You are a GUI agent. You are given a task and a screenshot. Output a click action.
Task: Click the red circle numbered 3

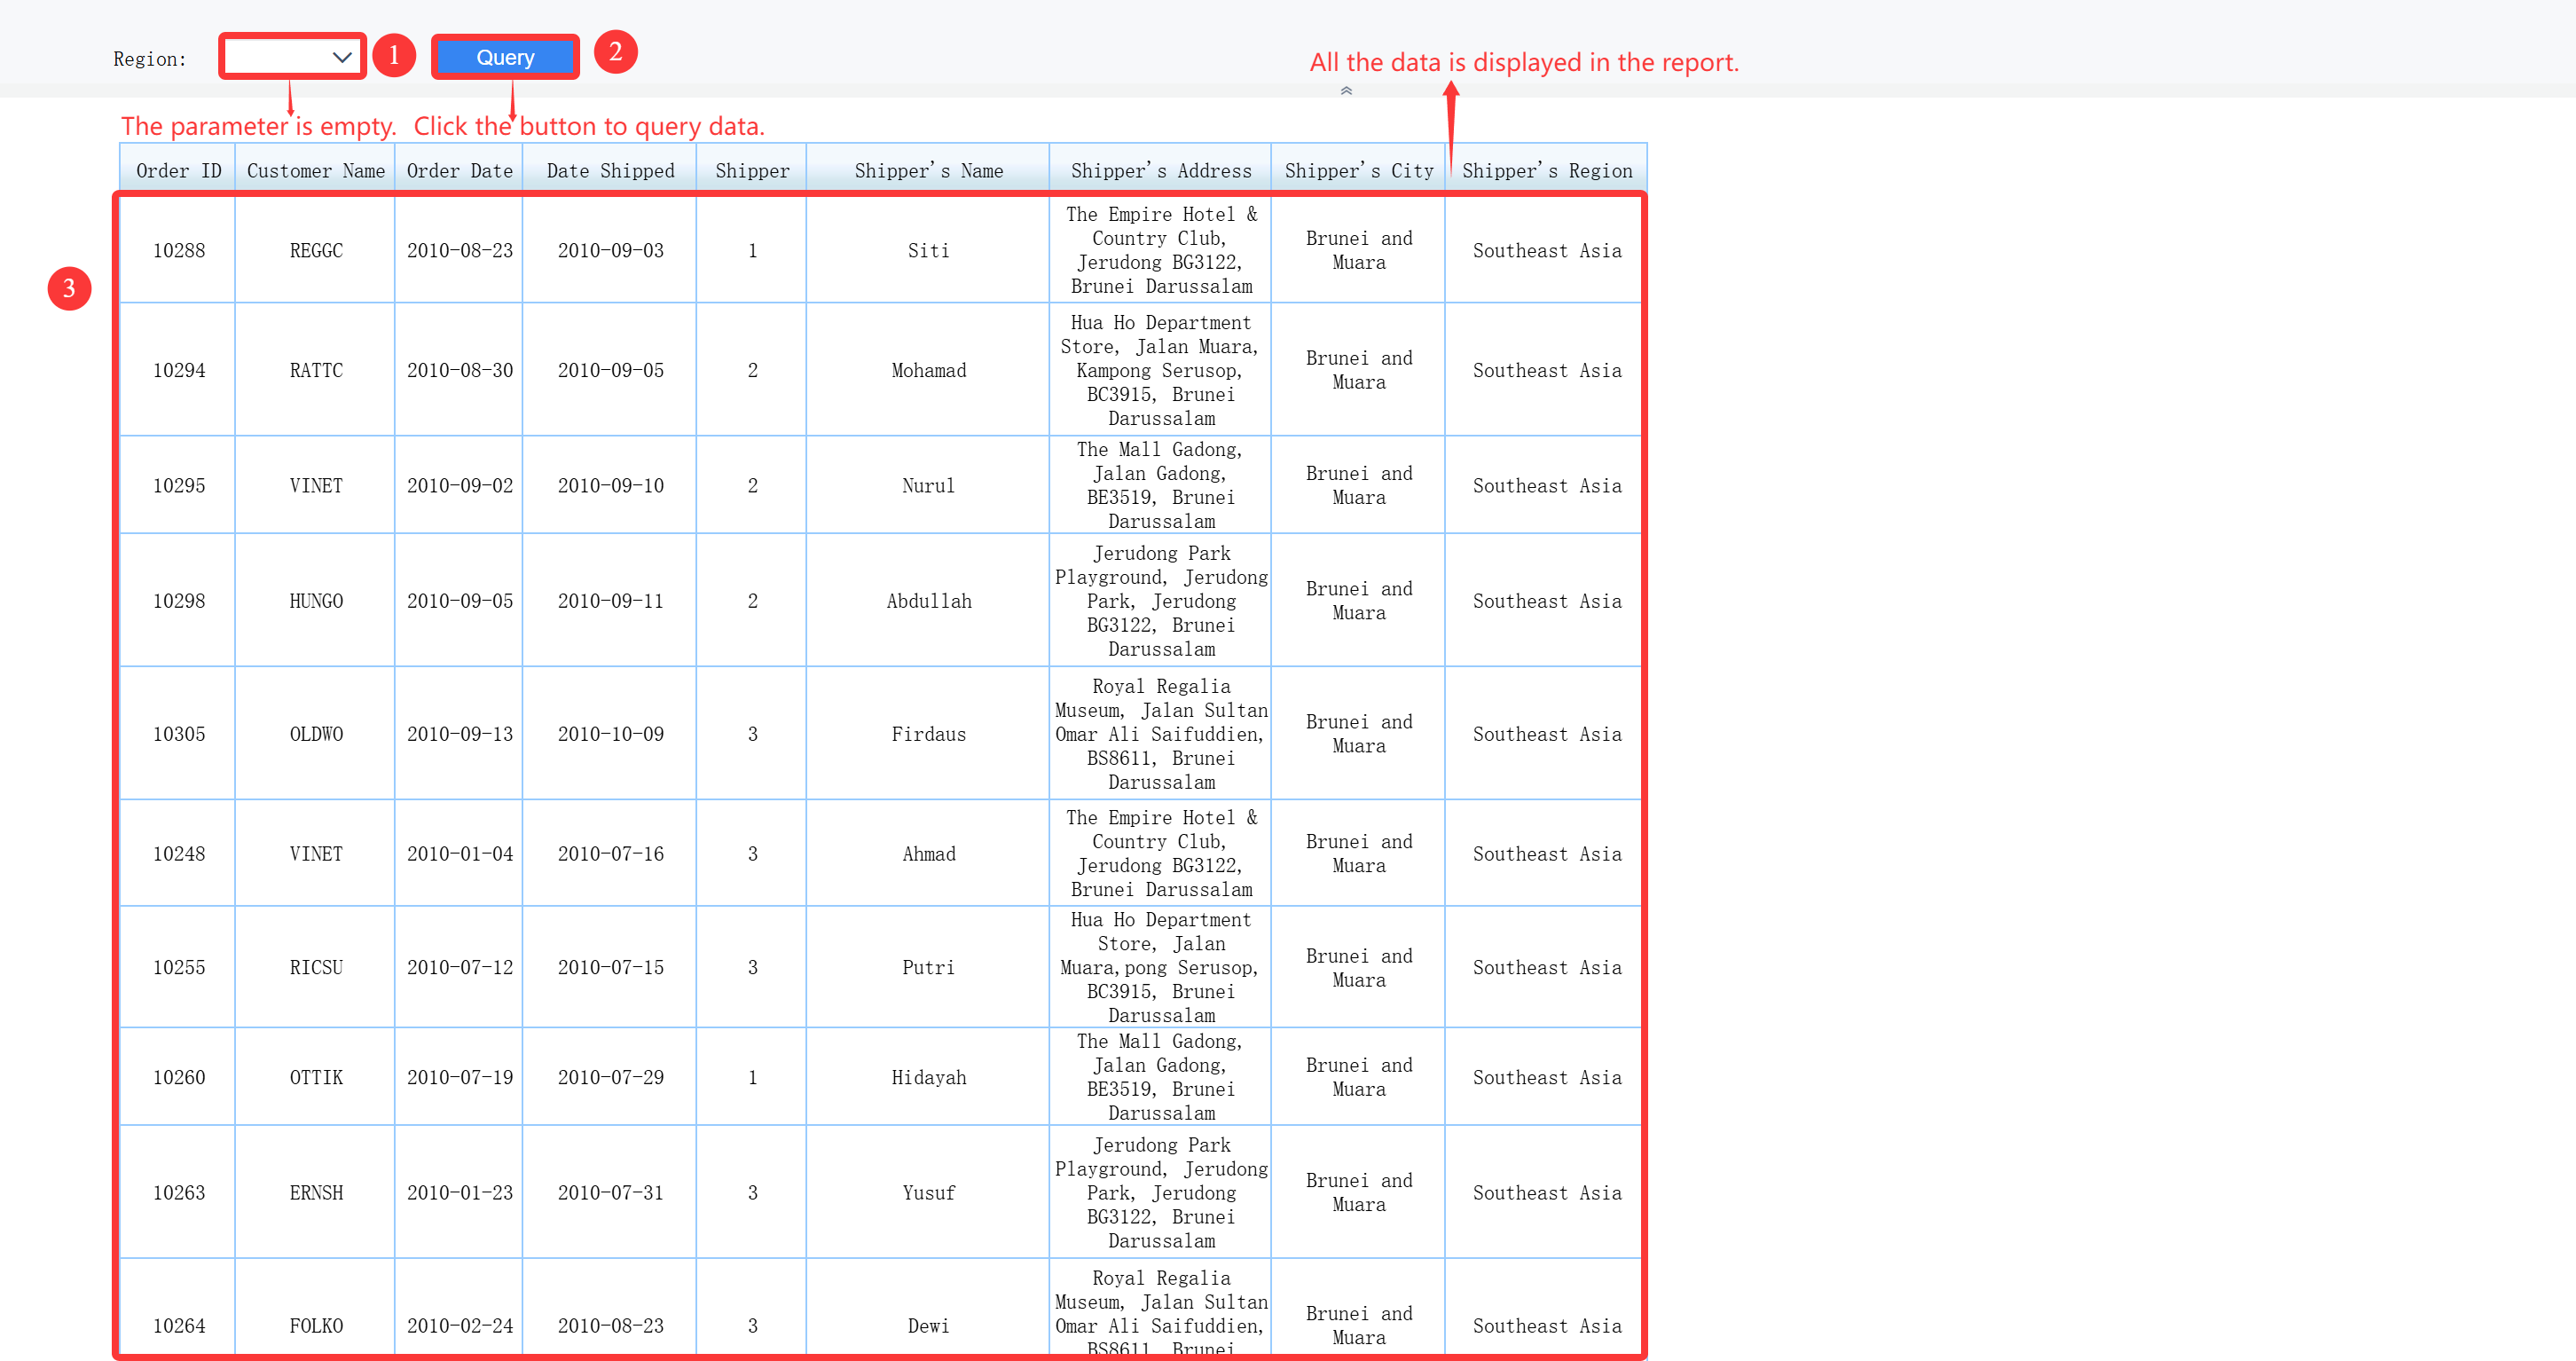[69, 289]
